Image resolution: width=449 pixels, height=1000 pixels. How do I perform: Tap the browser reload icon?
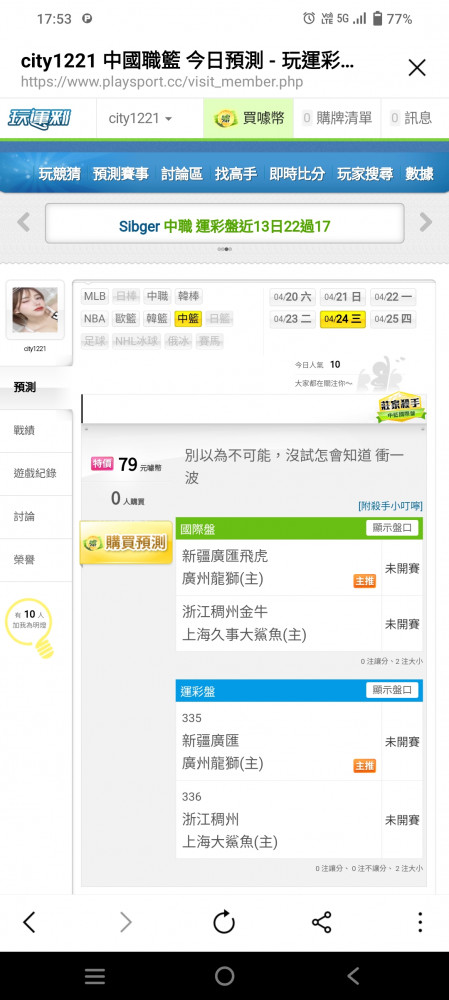coord(224,922)
